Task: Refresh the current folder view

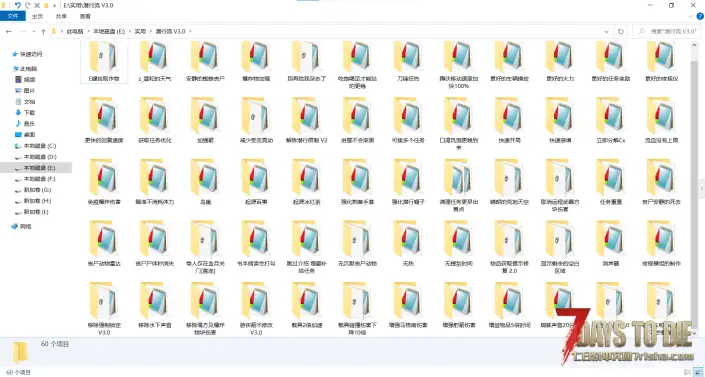Action: 620,31
